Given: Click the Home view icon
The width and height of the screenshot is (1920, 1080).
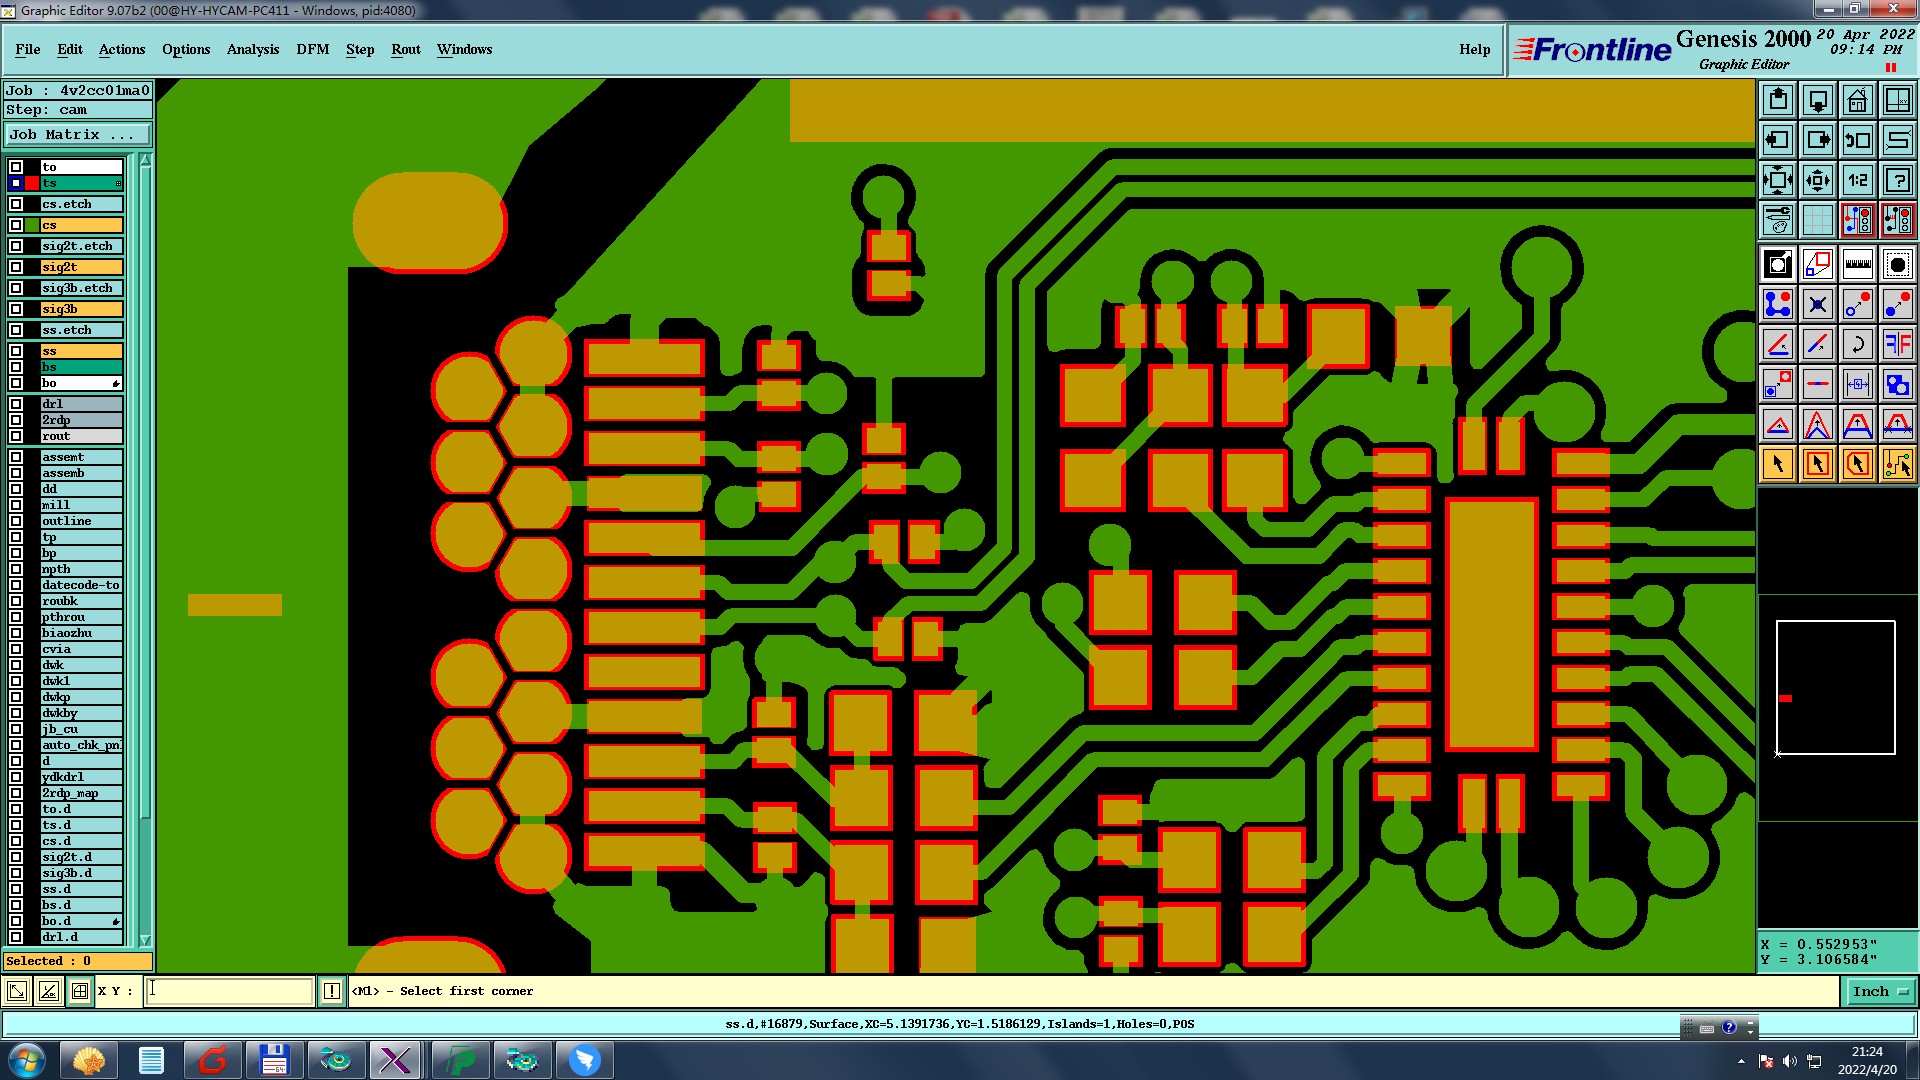Looking at the screenshot, I should 1858,100.
